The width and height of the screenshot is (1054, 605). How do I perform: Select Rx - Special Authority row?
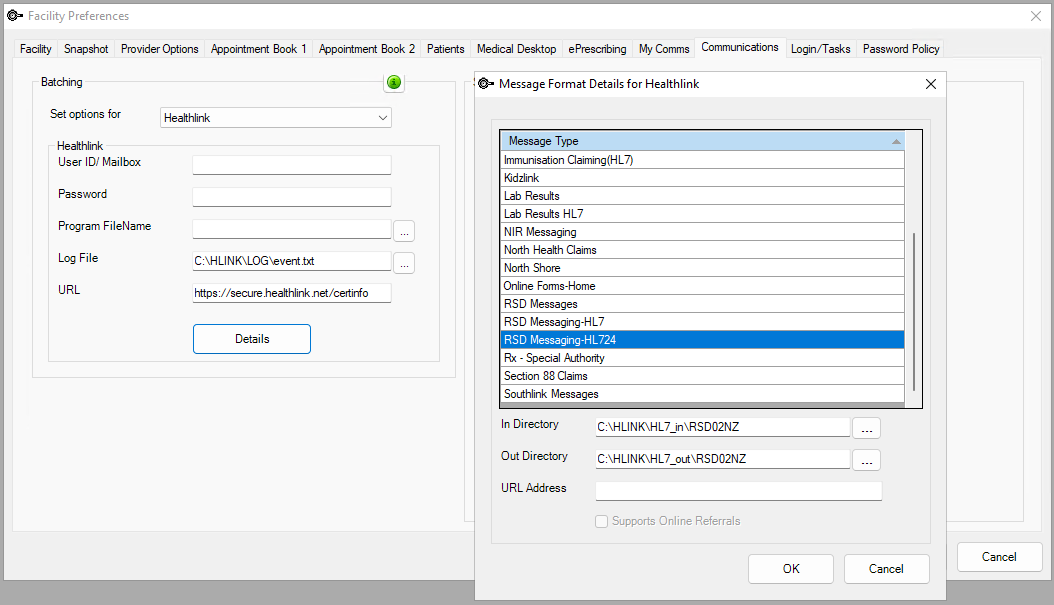click(x=702, y=358)
